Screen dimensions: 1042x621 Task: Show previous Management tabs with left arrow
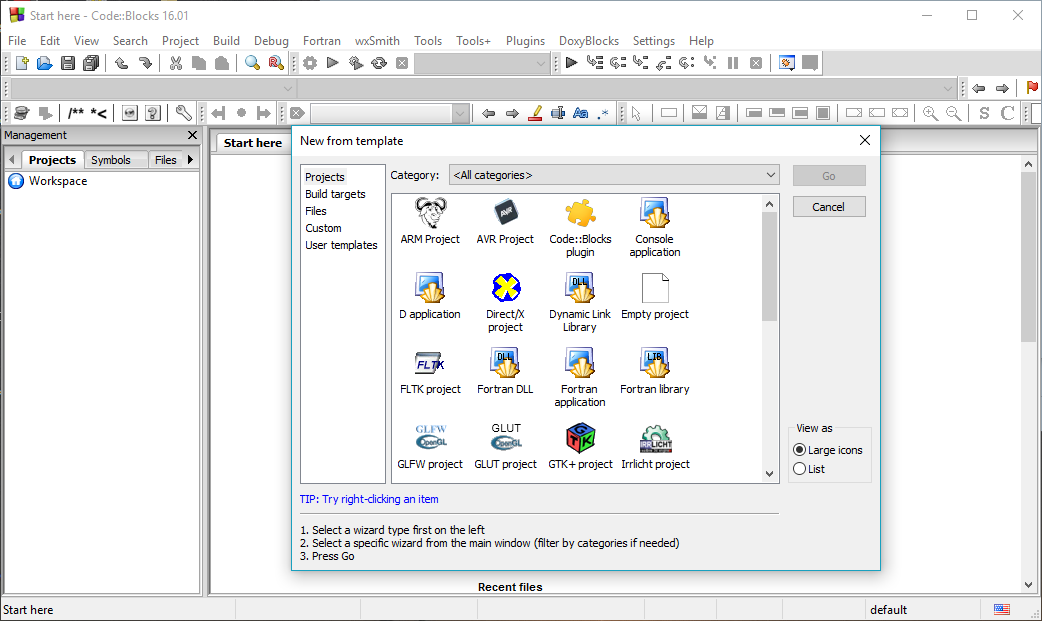pos(11,160)
